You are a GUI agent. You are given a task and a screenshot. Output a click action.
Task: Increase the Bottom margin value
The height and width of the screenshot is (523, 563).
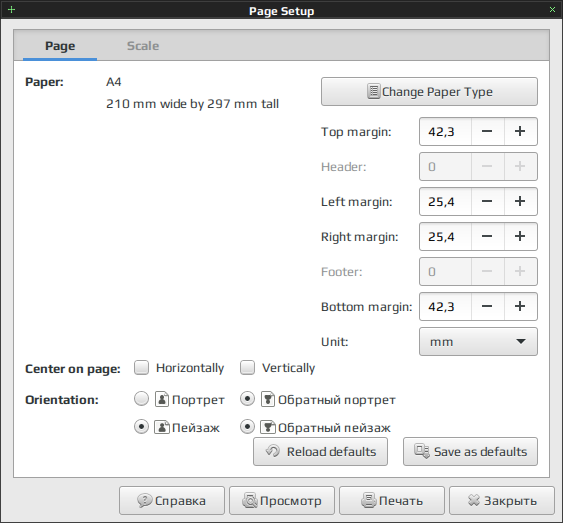(x=520, y=306)
